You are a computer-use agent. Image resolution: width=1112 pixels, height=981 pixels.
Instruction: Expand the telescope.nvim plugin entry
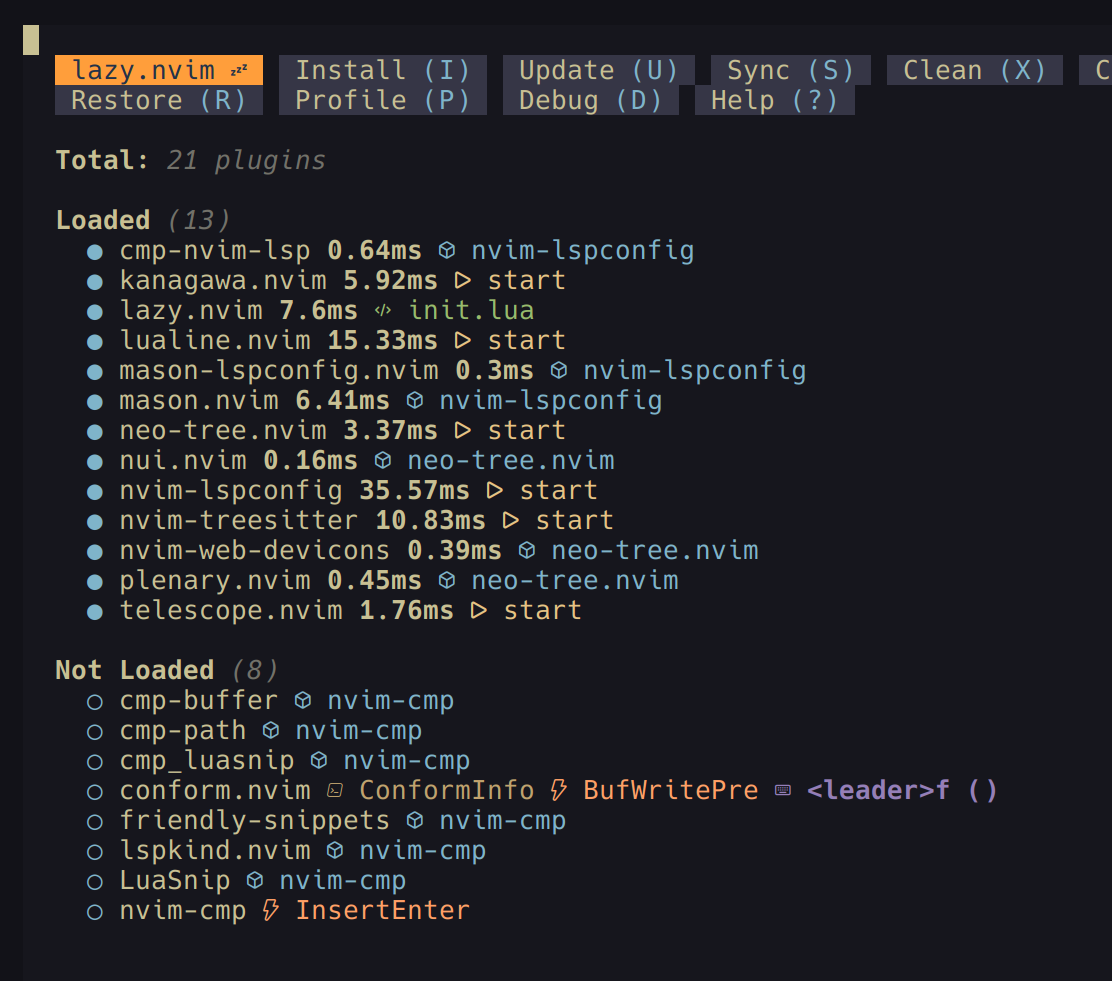[x=231, y=610]
